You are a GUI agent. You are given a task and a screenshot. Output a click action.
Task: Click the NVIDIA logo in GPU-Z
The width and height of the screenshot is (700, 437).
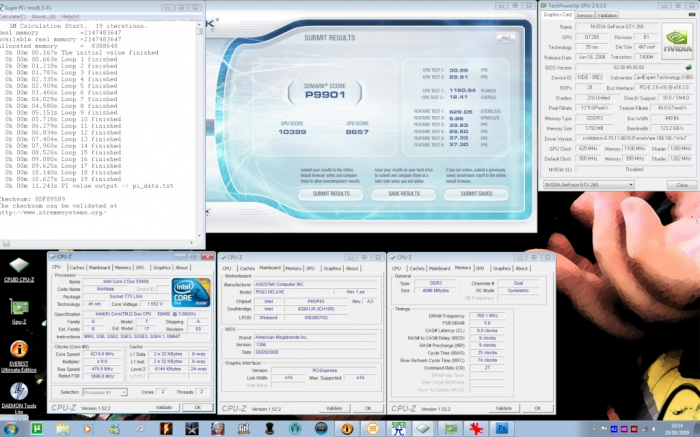click(x=677, y=41)
